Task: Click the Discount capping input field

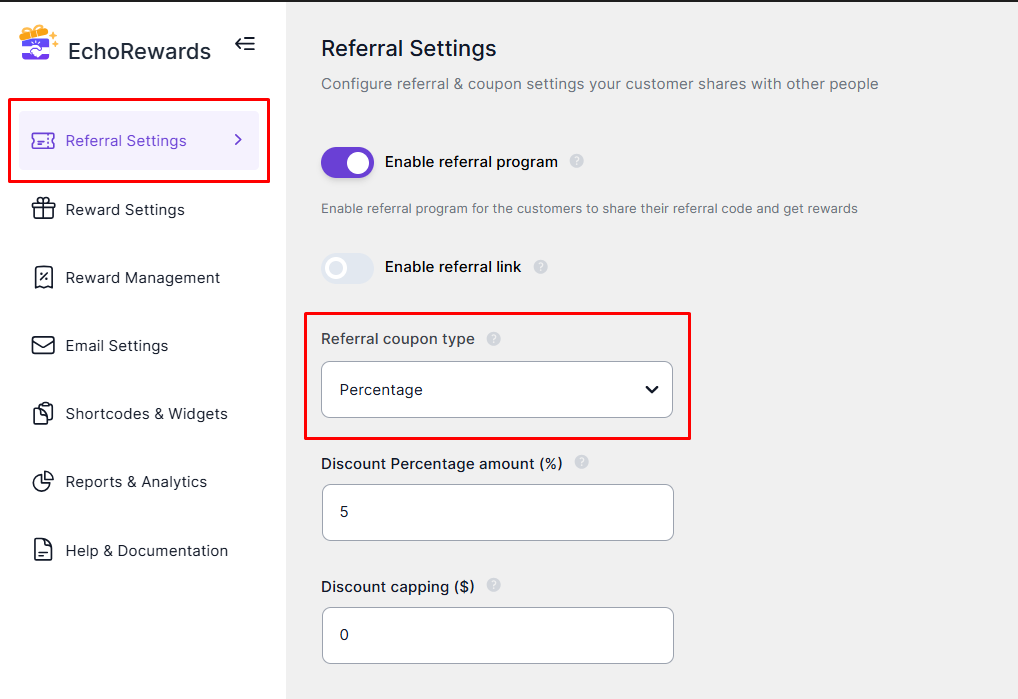Action: pos(497,635)
